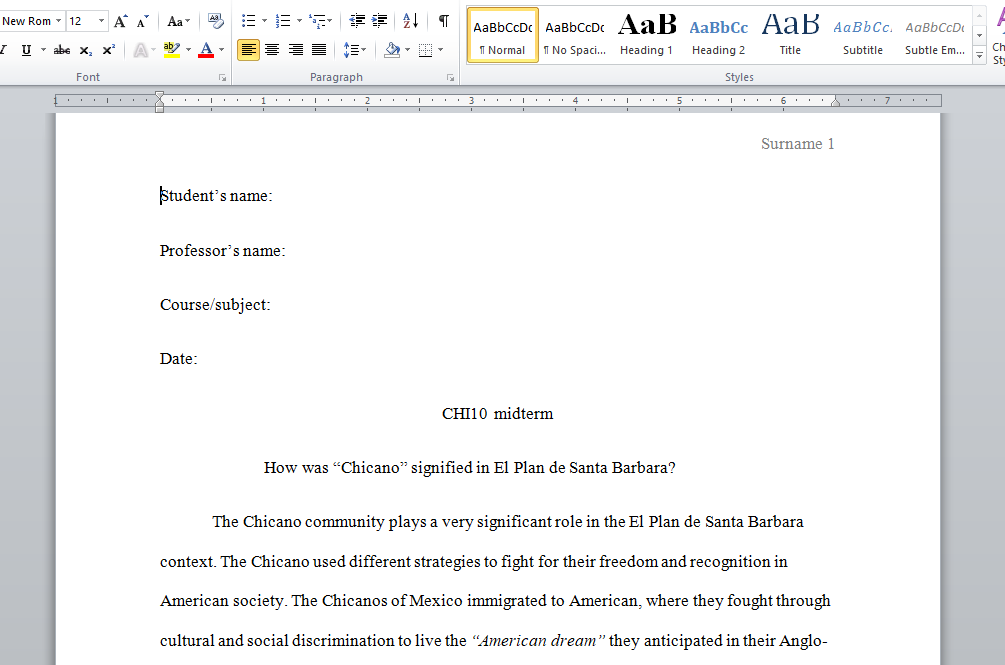
Task: Open Font dialog launcher
Action: click(x=222, y=78)
